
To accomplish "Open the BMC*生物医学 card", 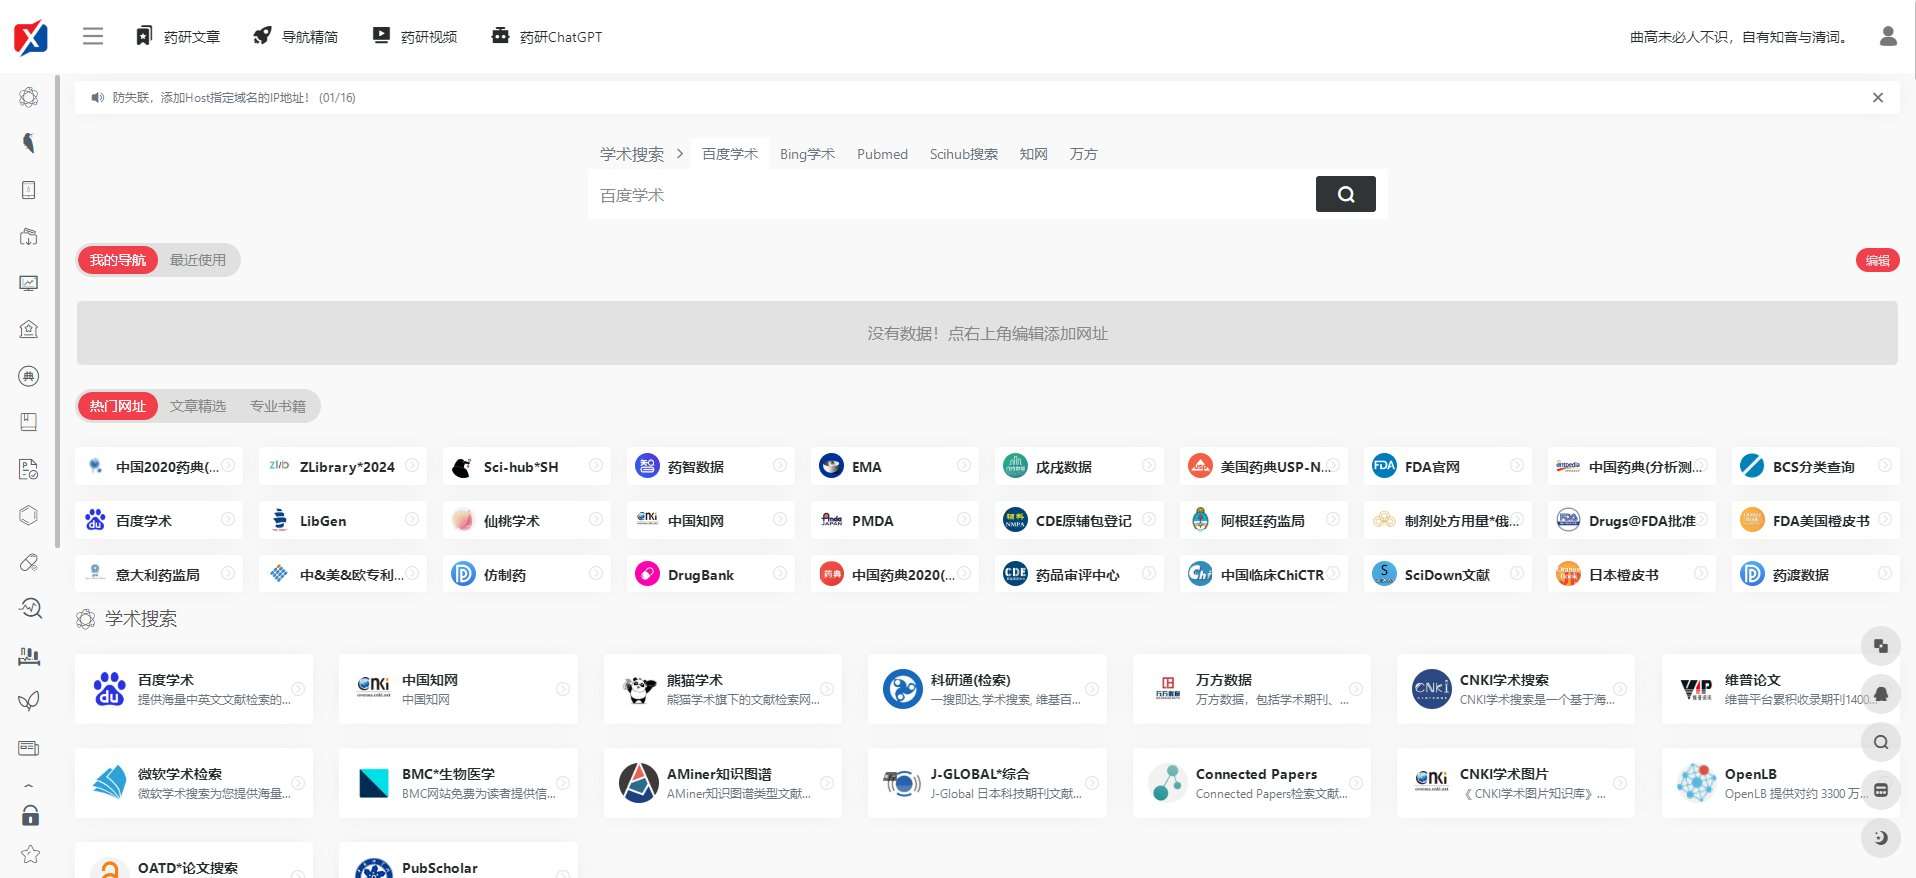I will 458,783.
